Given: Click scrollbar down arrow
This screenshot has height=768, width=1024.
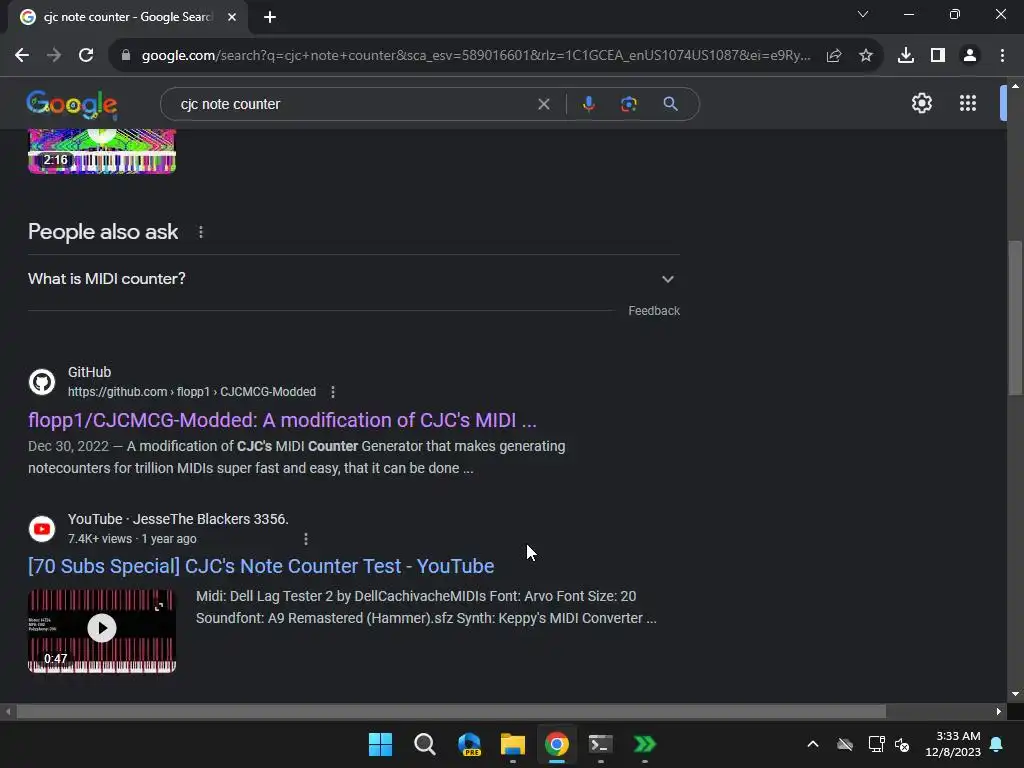Looking at the screenshot, I should 1015,694.
